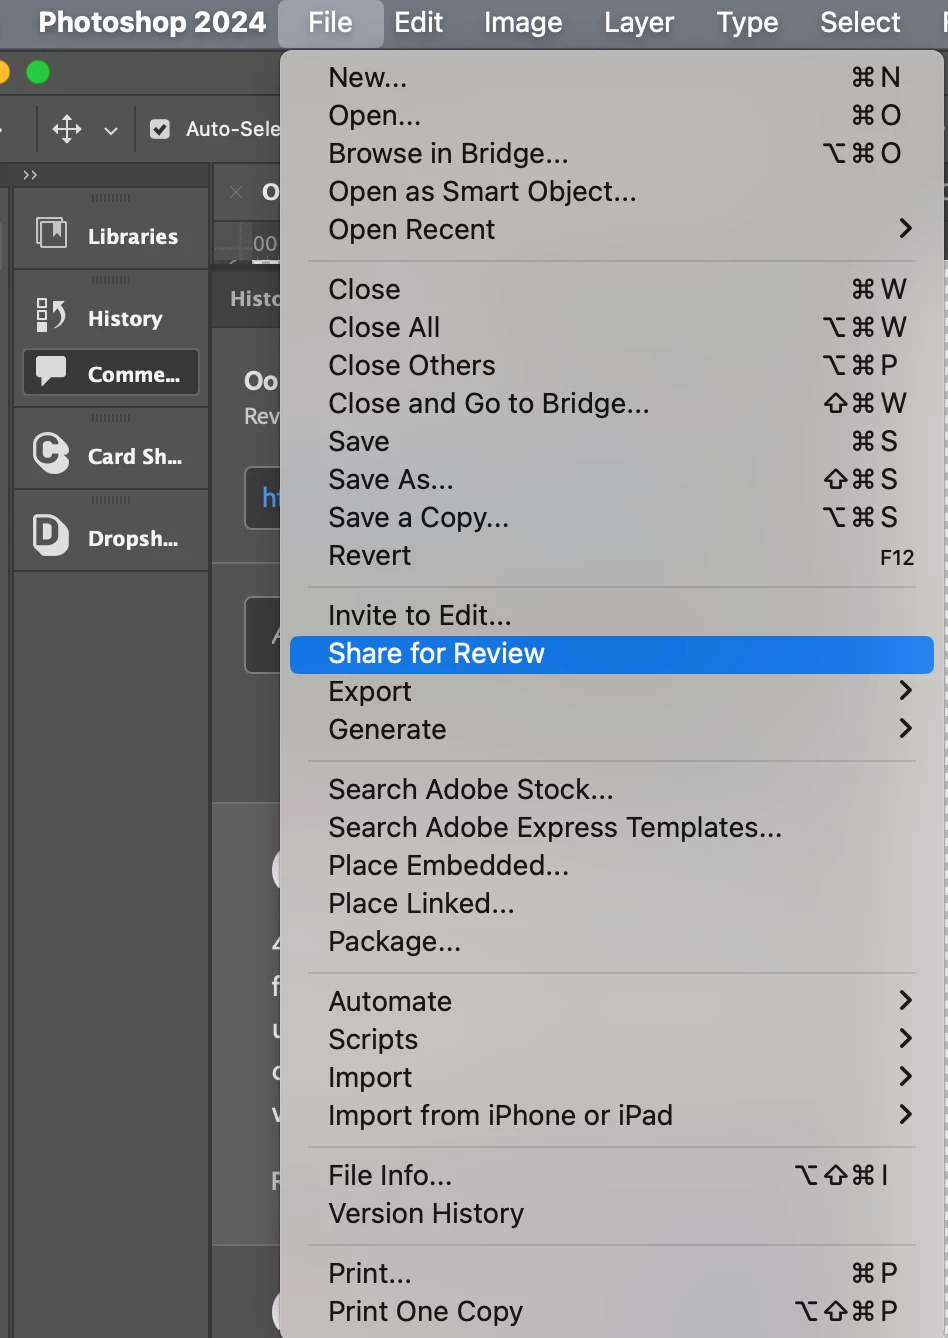Select Open as Smart Object...
Viewport: 948px width, 1338px height.
click(x=611, y=191)
